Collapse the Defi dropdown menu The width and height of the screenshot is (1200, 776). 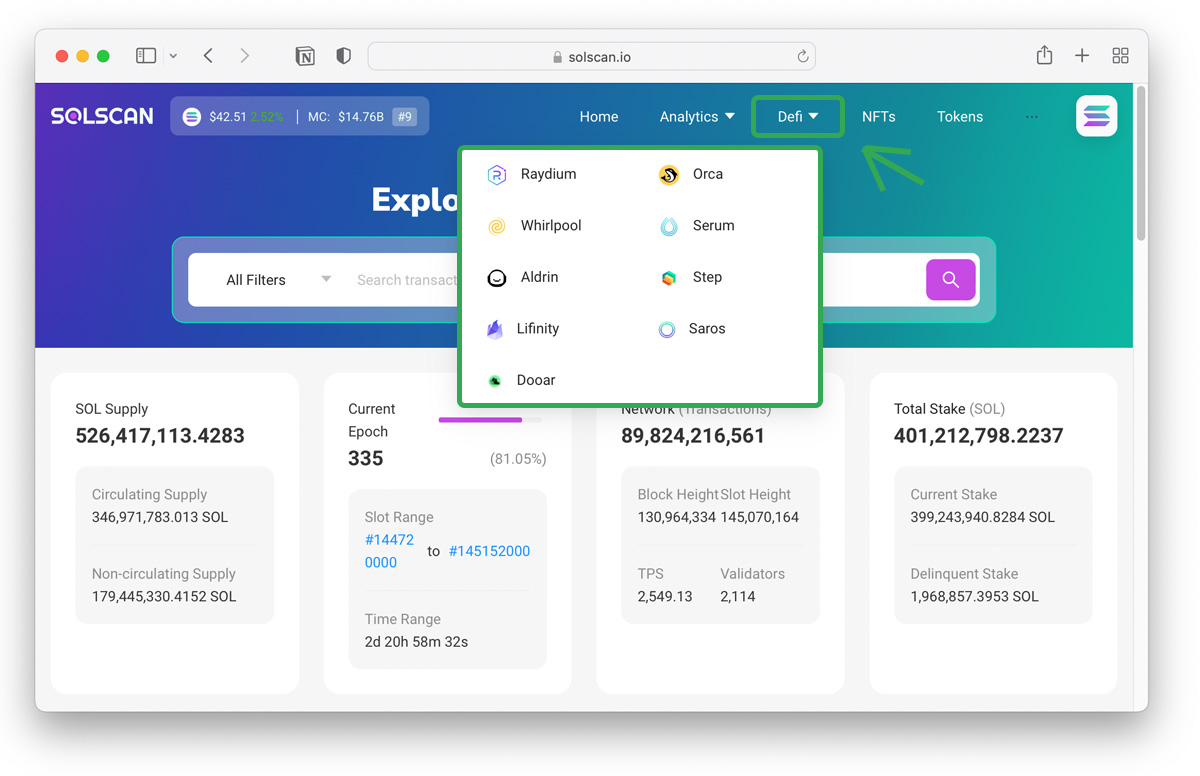pos(798,117)
